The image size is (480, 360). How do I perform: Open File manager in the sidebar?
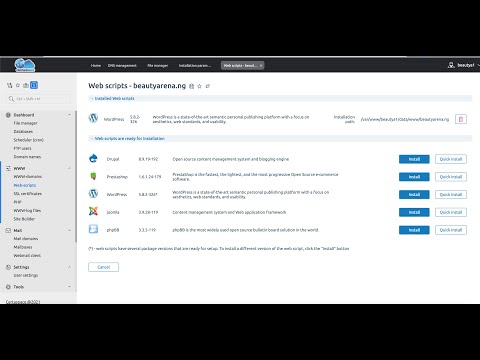(25, 123)
